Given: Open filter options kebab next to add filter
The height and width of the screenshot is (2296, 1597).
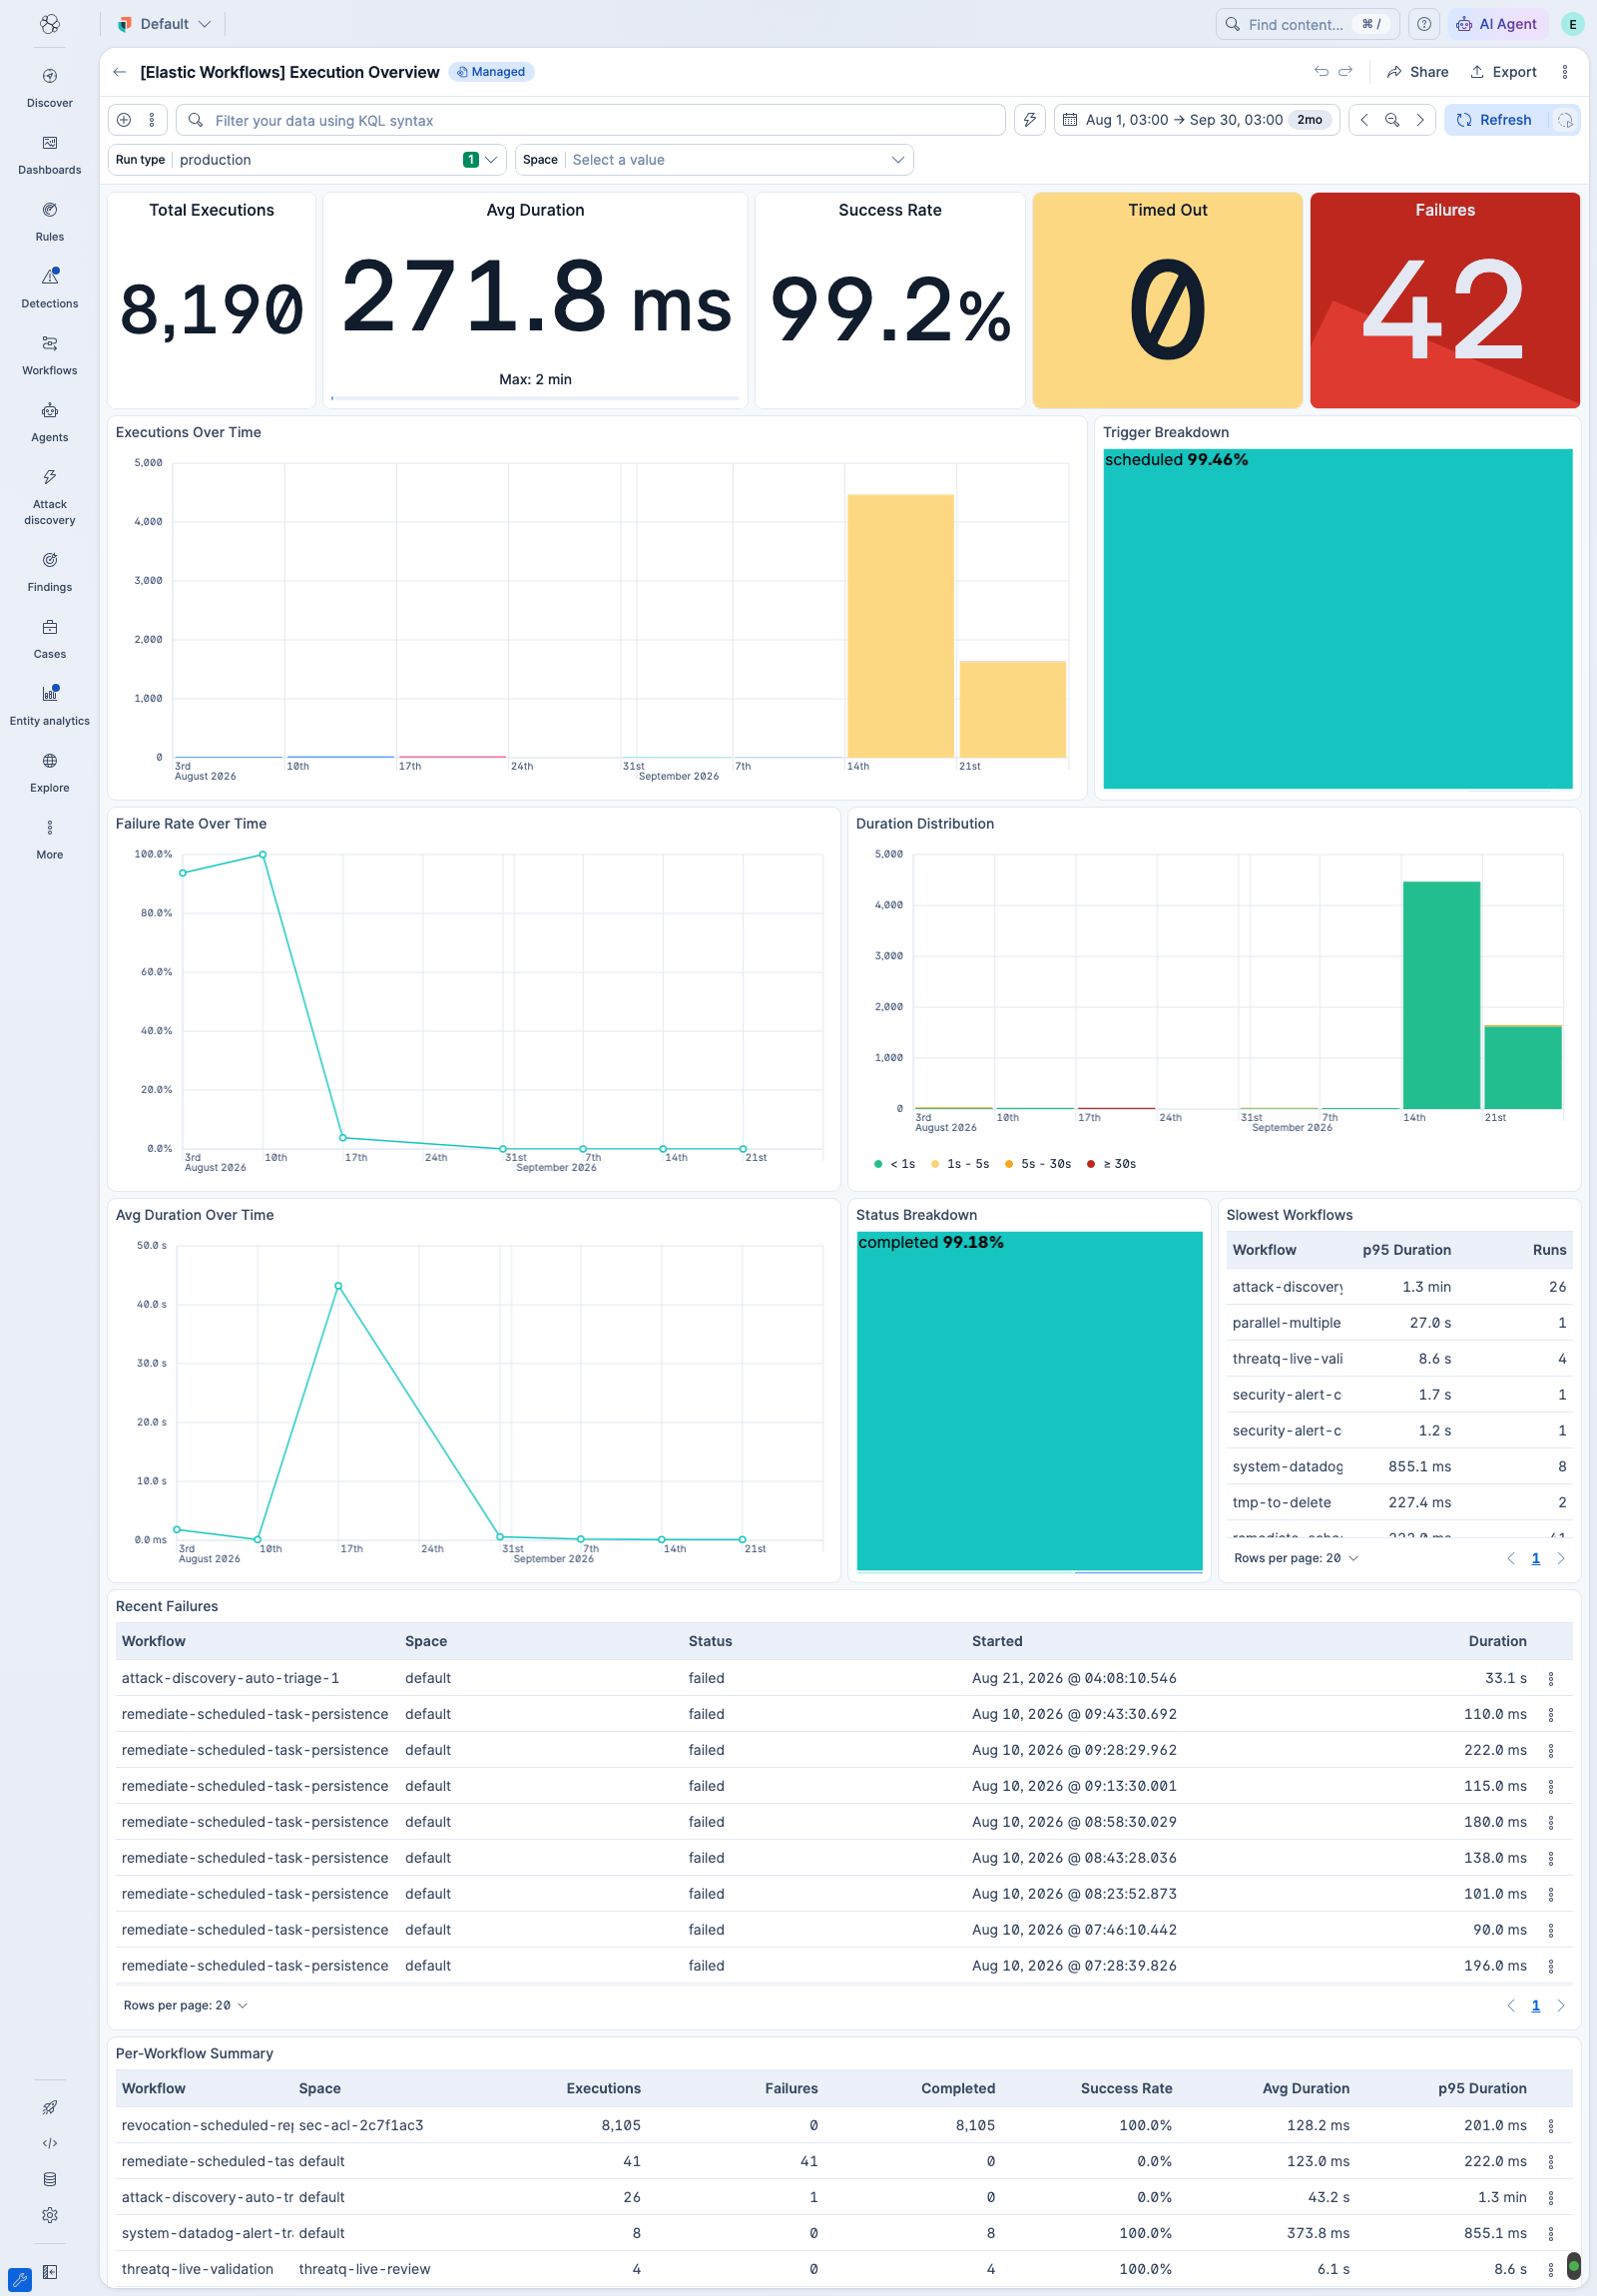Looking at the screenshot, I should (152, 120).
